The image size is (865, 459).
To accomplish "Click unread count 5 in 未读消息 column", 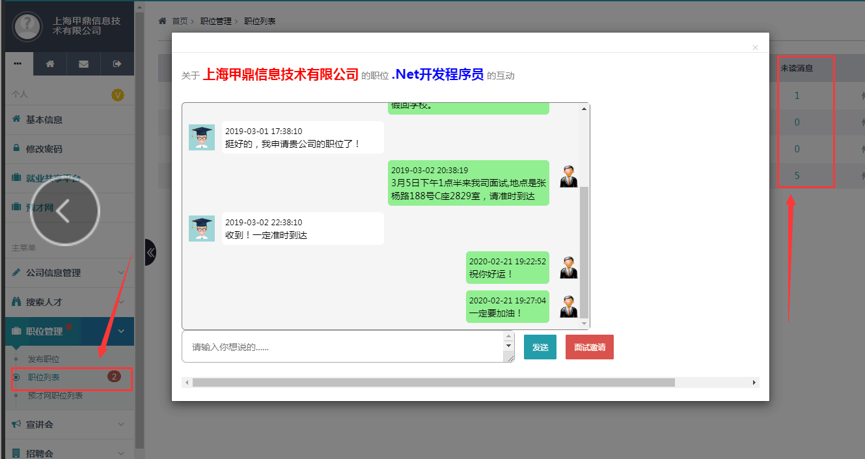I will click(797, 175).
